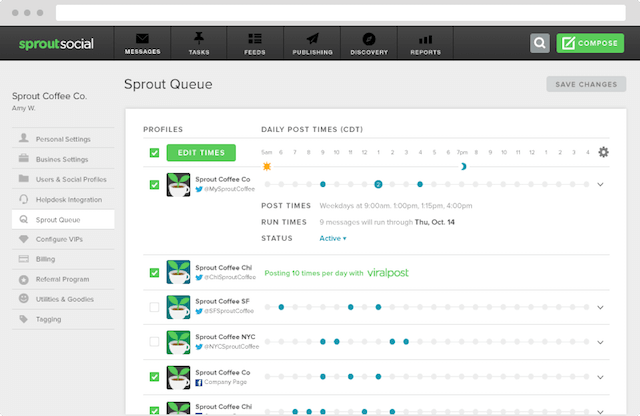Click the viralpost link
This screenshot has height=416, width=640.
click(388, 273)
